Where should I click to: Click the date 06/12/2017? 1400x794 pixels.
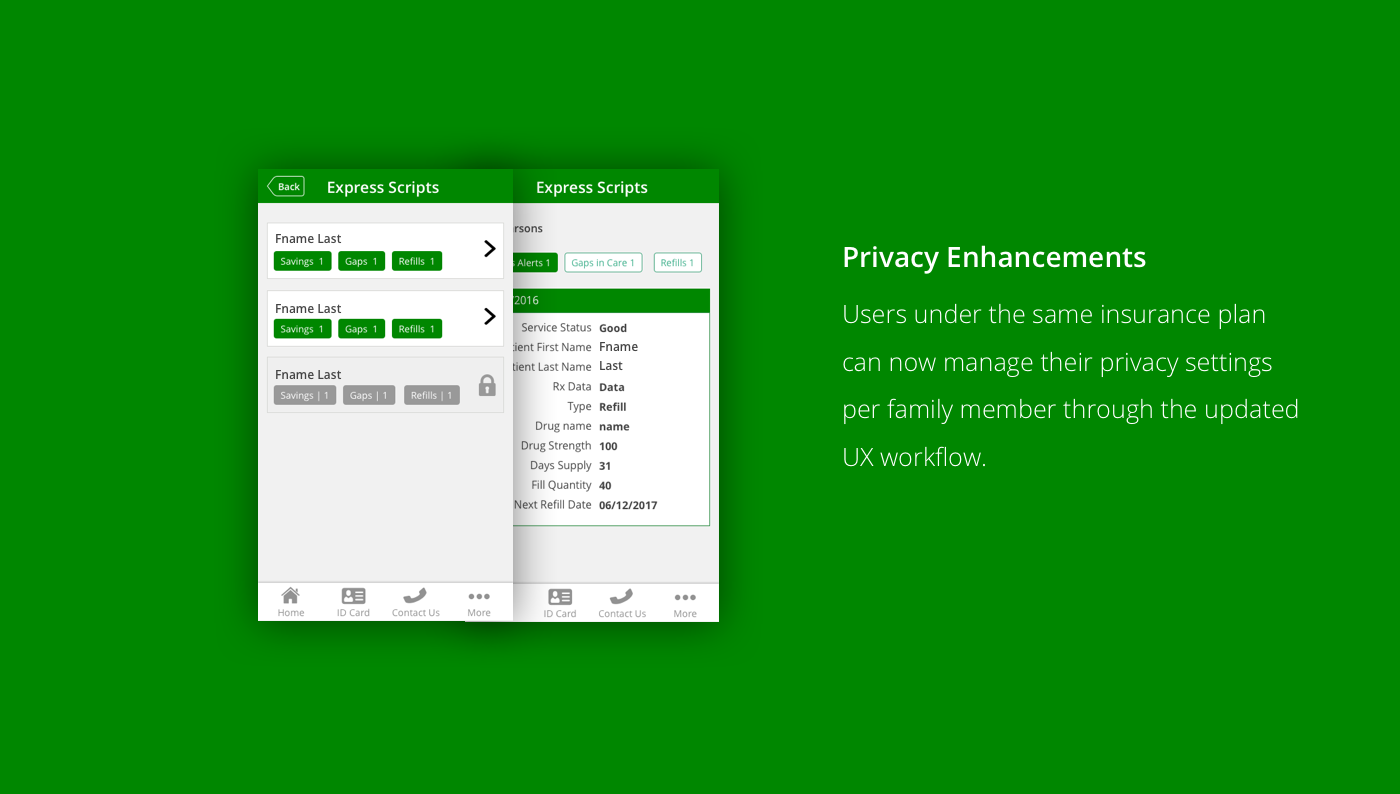628,505
